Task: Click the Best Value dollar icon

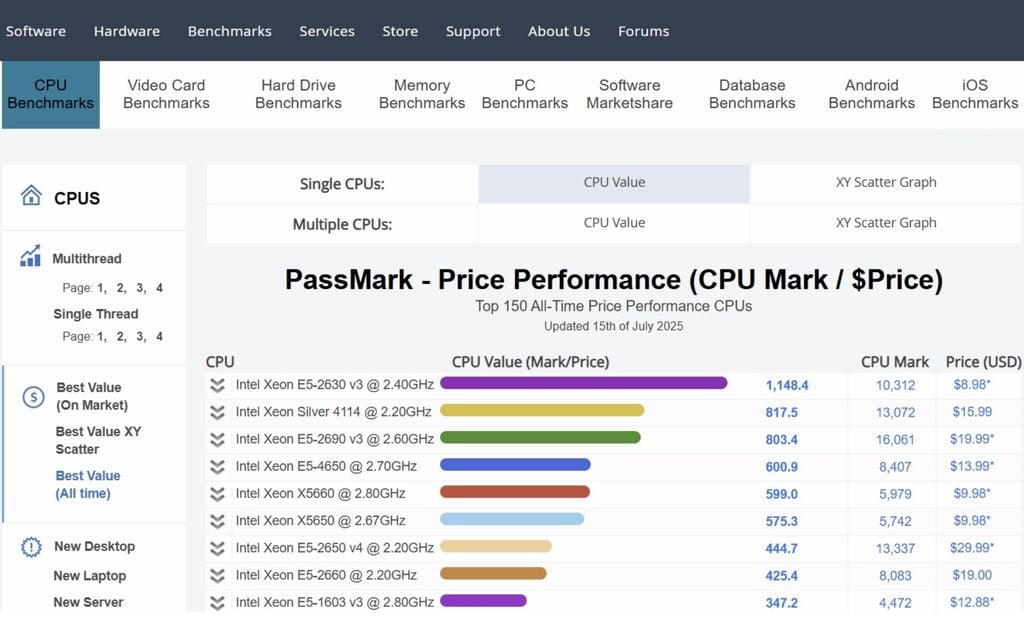Action: (x=33, y=396)
